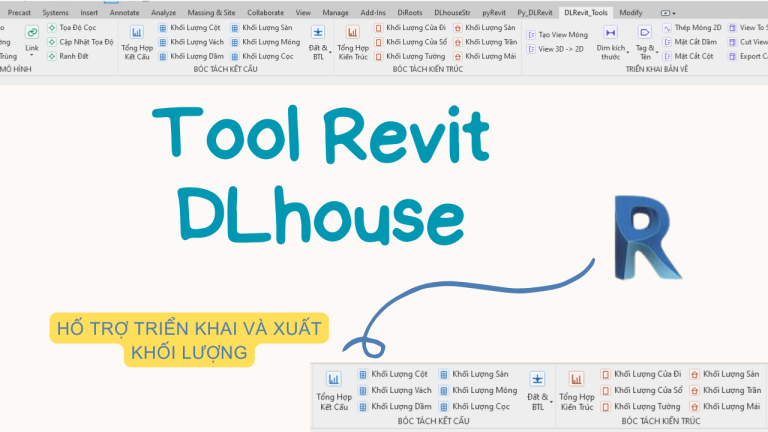Click BÓC TÁCH KIẾN TRÚC panel title in top ribbon
The image size is (768, 432).
pos(428,69)
